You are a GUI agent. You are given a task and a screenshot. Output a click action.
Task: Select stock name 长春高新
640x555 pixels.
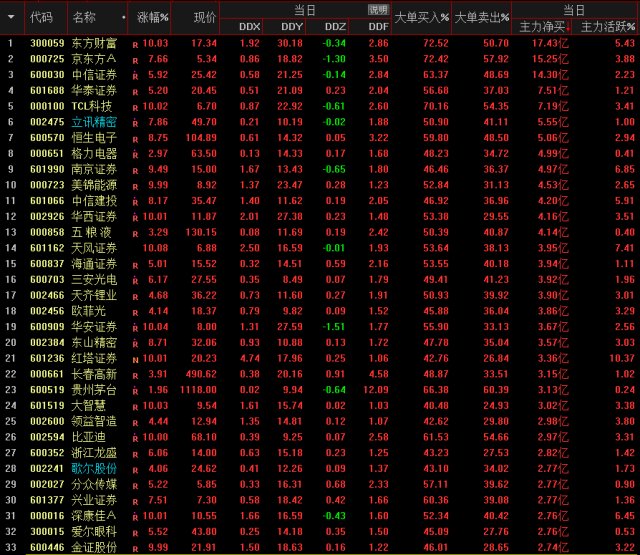pos(94,374)
